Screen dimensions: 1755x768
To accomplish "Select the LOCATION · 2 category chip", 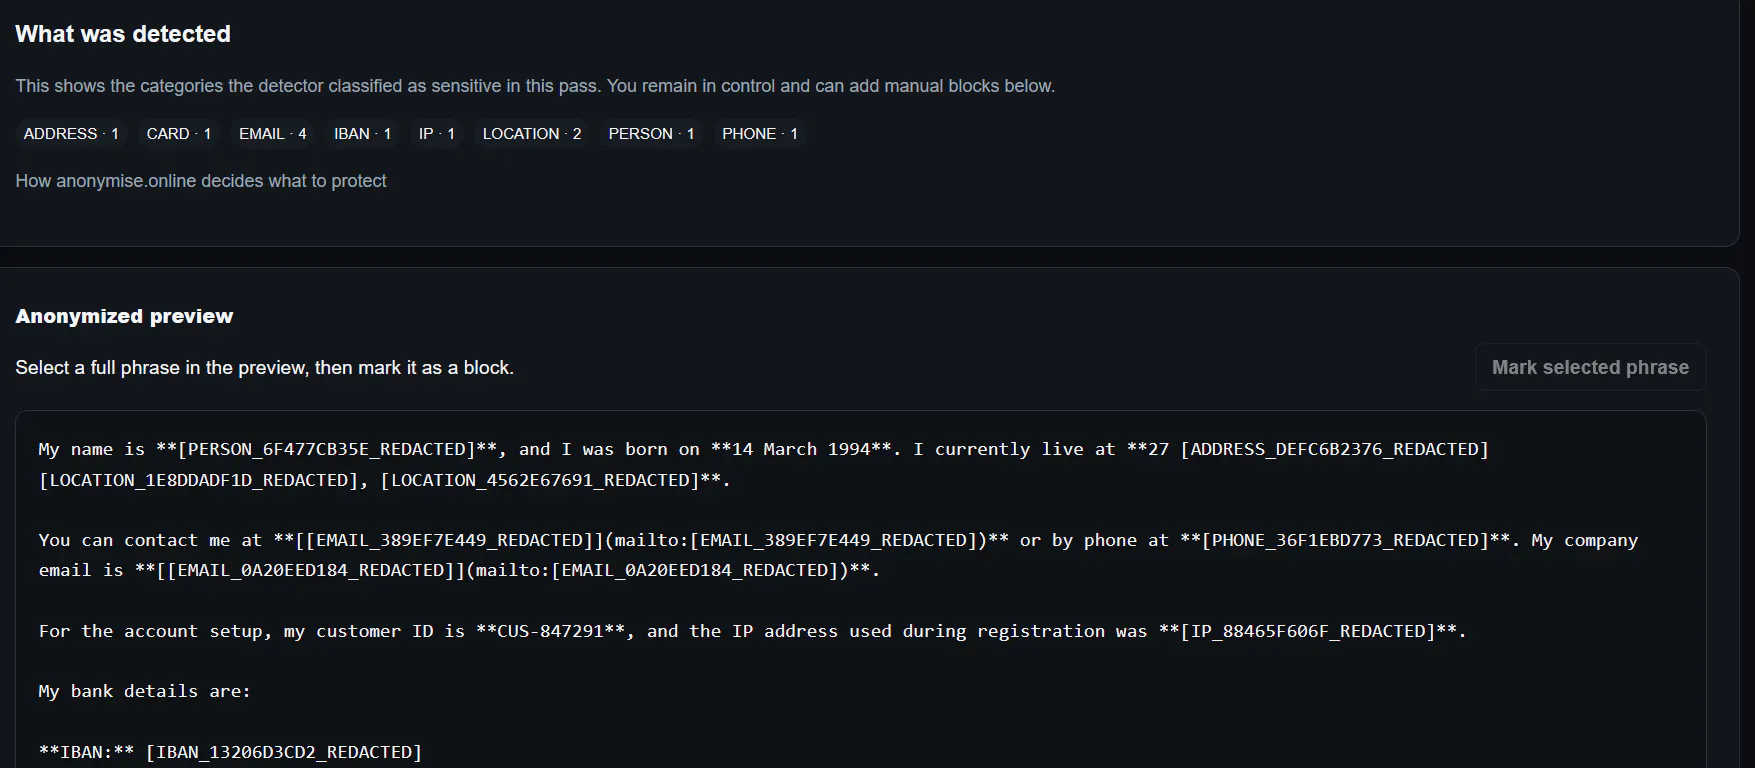I will 532,134.
